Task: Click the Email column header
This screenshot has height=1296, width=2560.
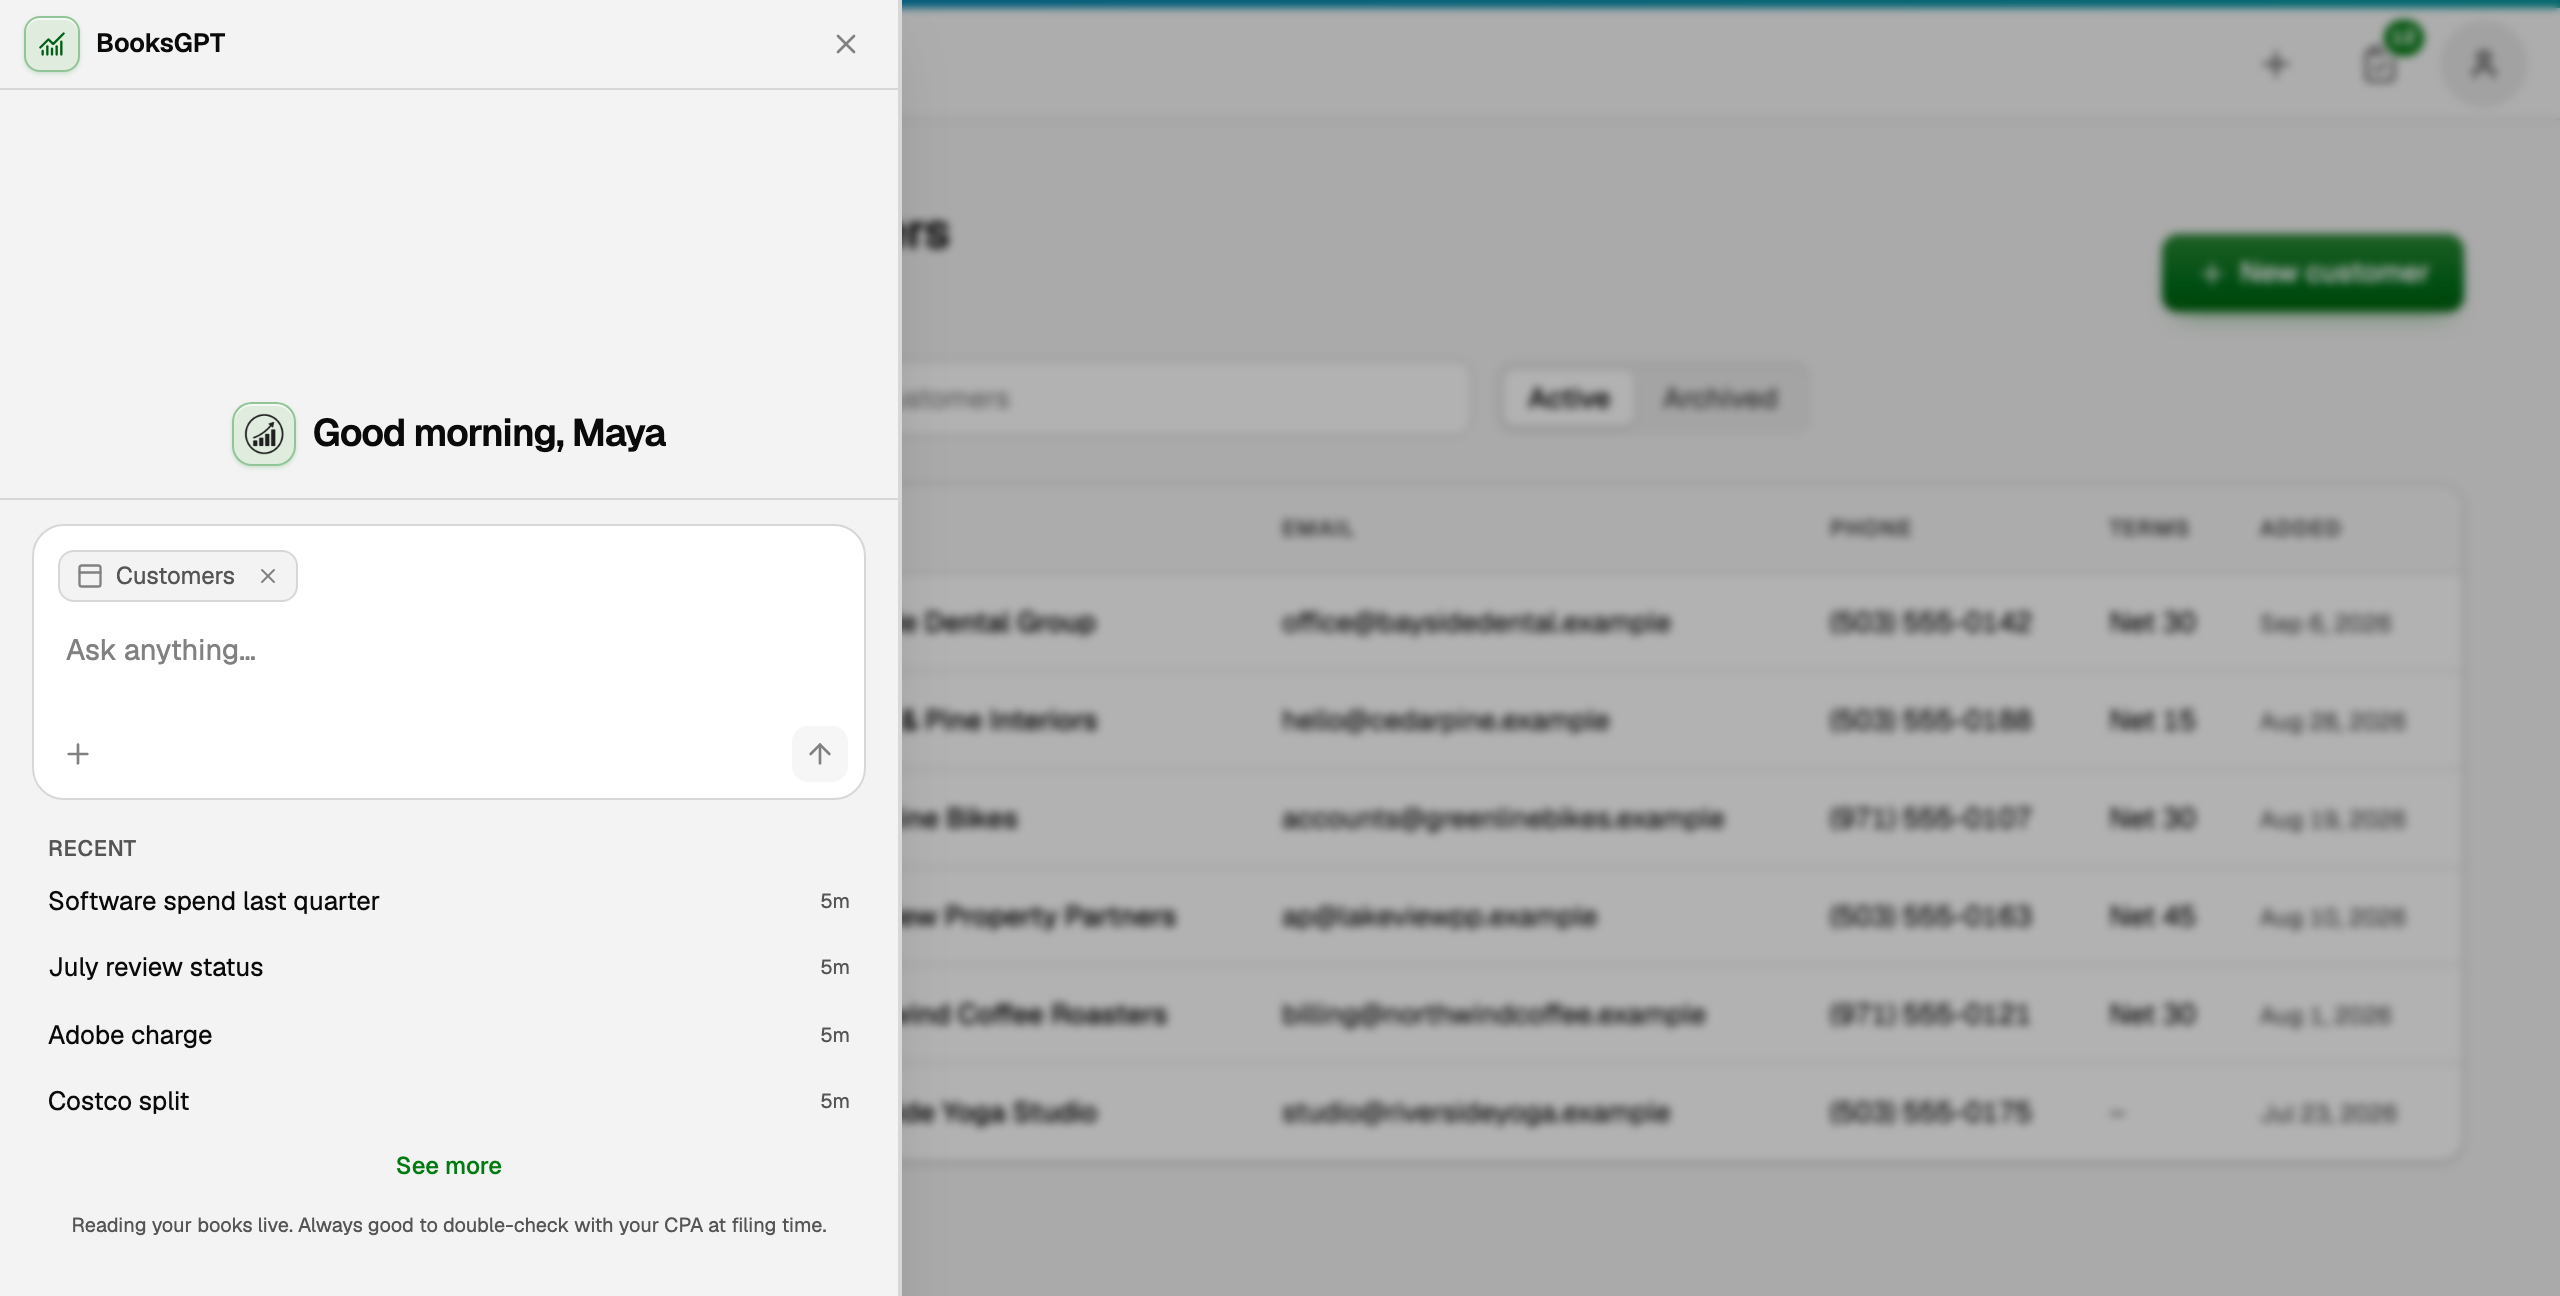Action: [1317, 528]
